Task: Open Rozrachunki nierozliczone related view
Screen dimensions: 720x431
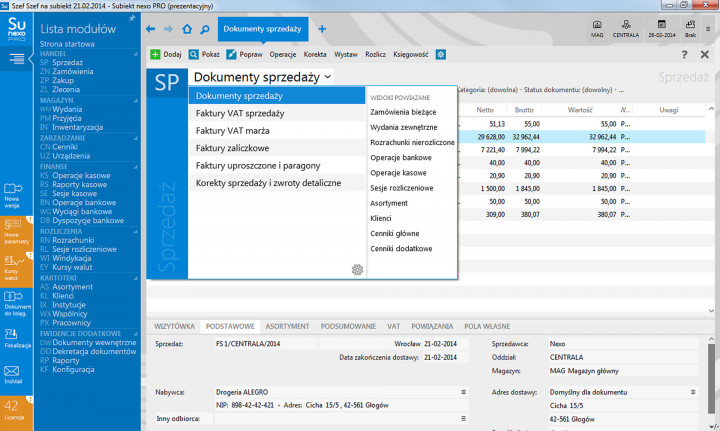Action: (411, 142)
